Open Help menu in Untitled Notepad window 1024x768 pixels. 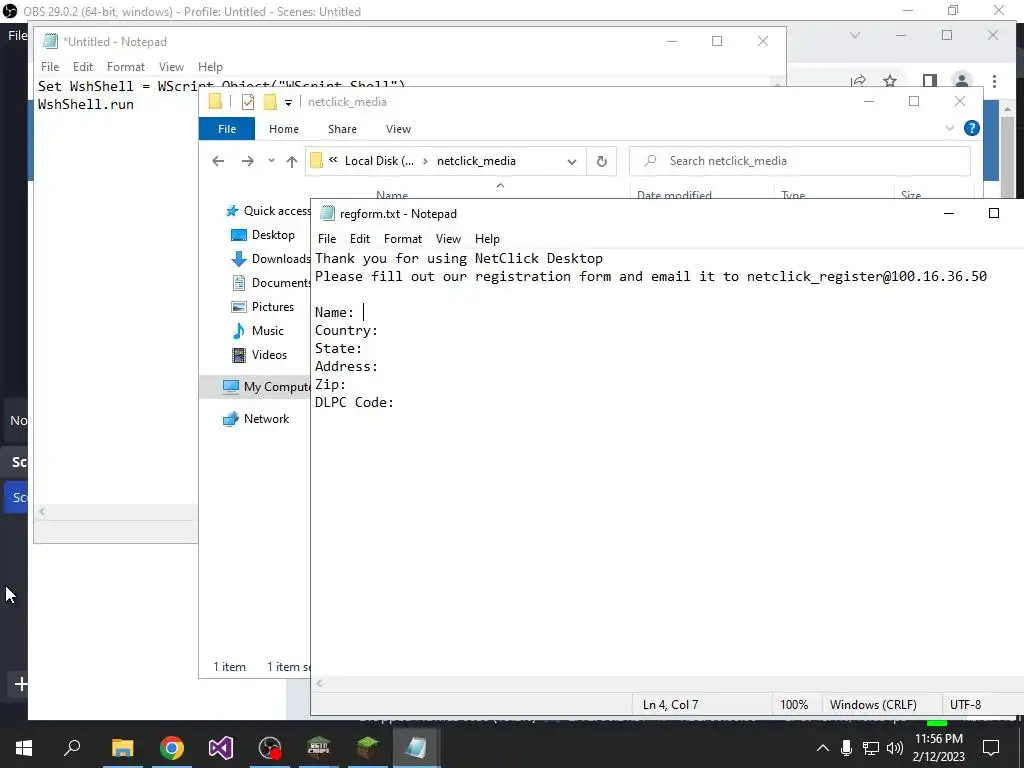[210, 67]
